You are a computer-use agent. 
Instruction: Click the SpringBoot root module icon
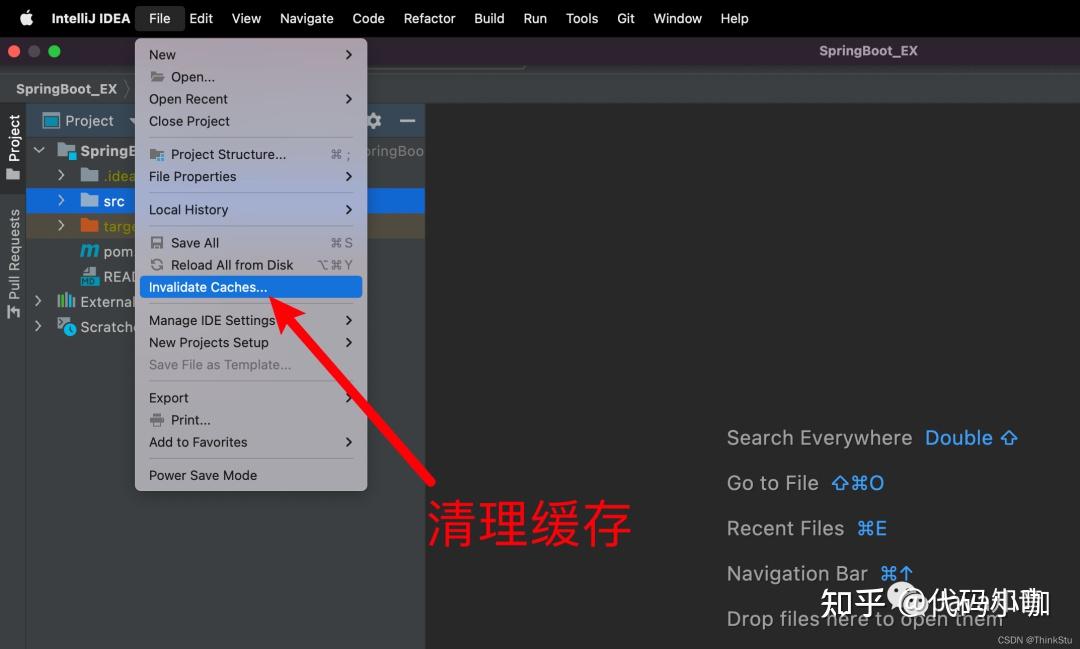pos(67,150)
